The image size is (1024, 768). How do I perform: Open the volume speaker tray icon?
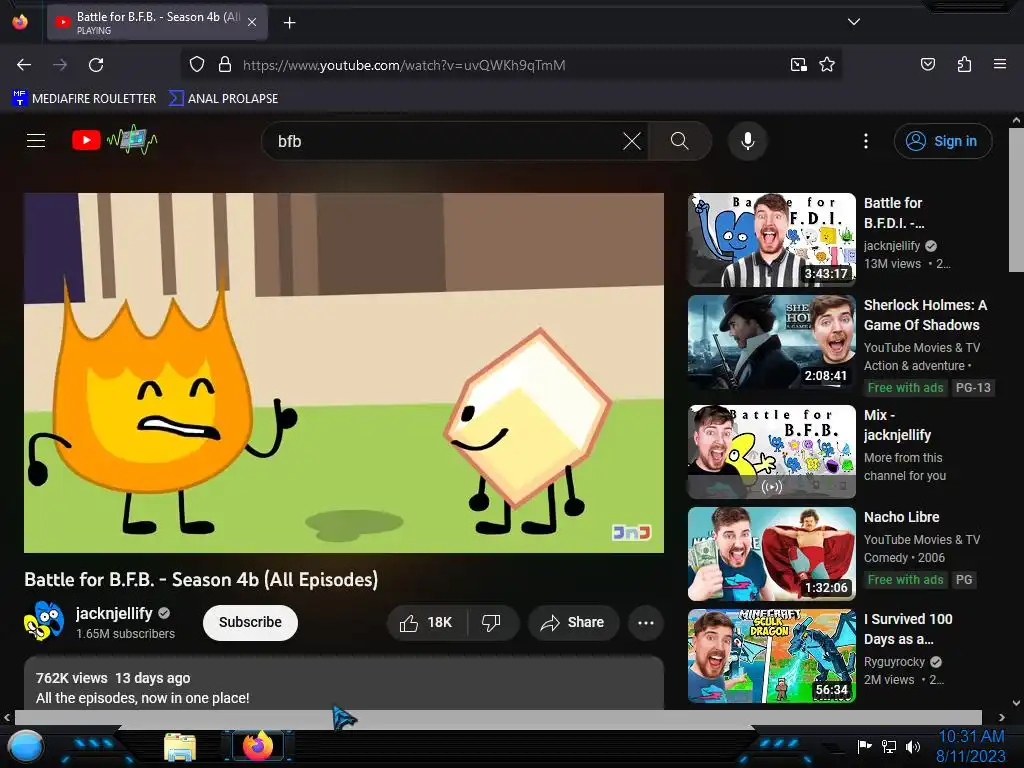pyautogui.click(x=913, y=746)
